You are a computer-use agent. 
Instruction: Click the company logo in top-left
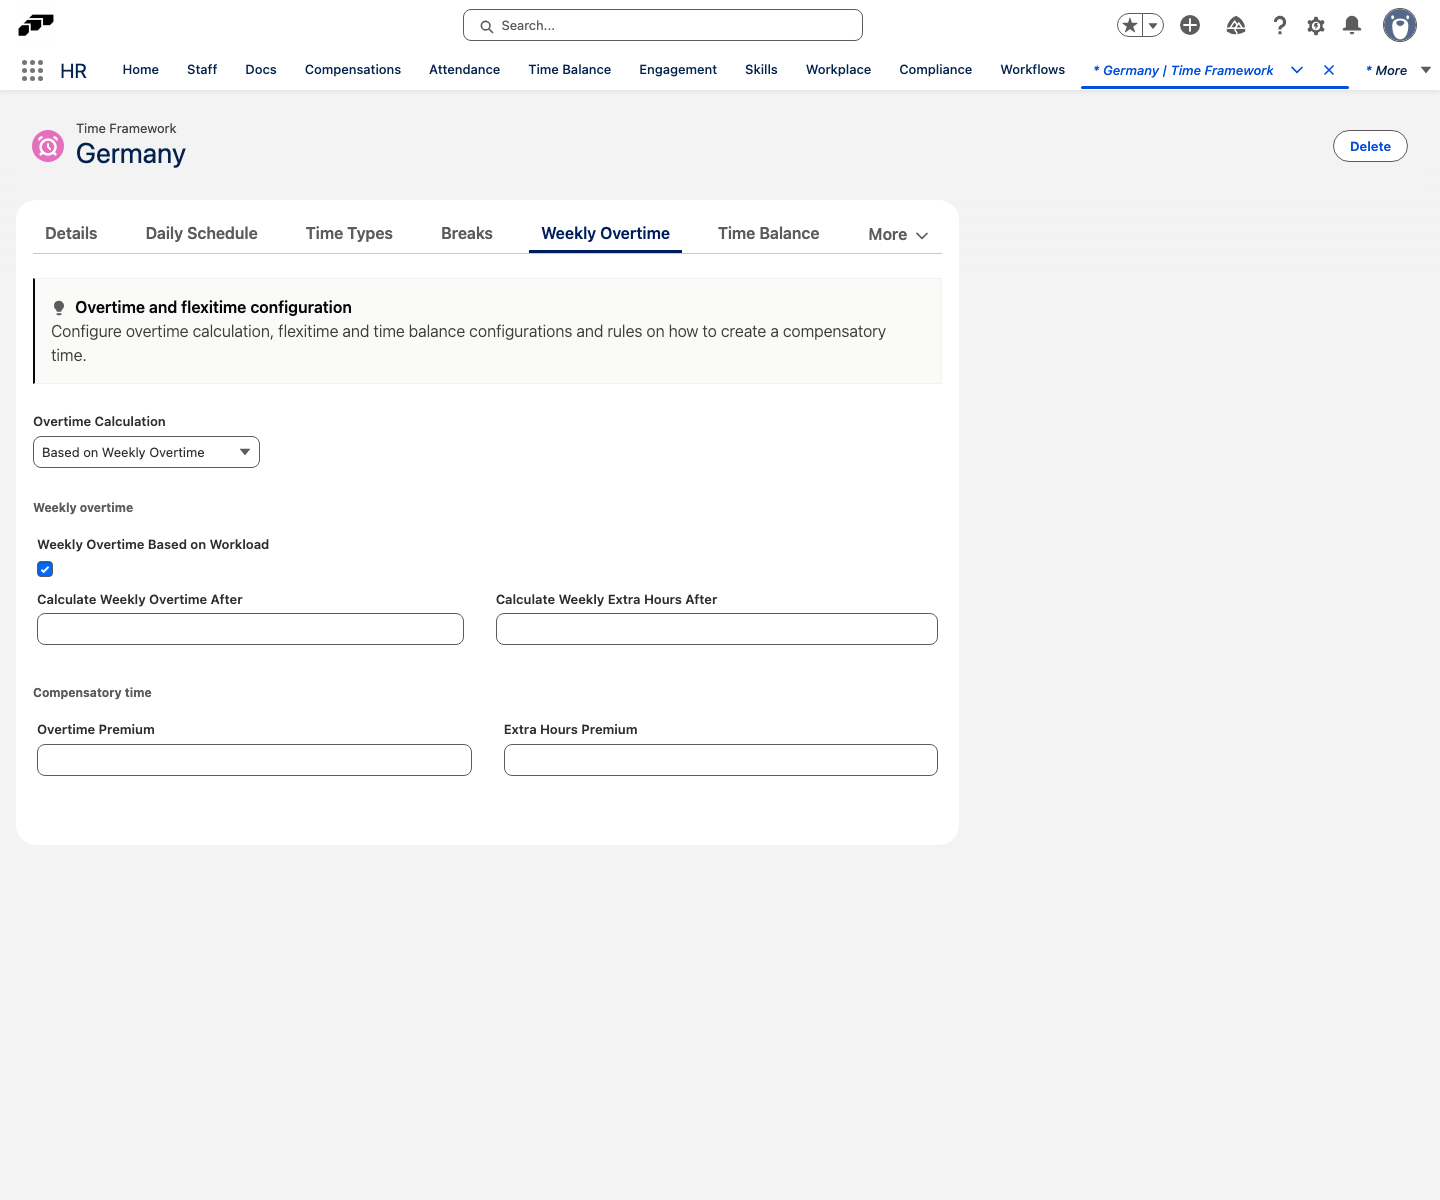tap(36, 25)
